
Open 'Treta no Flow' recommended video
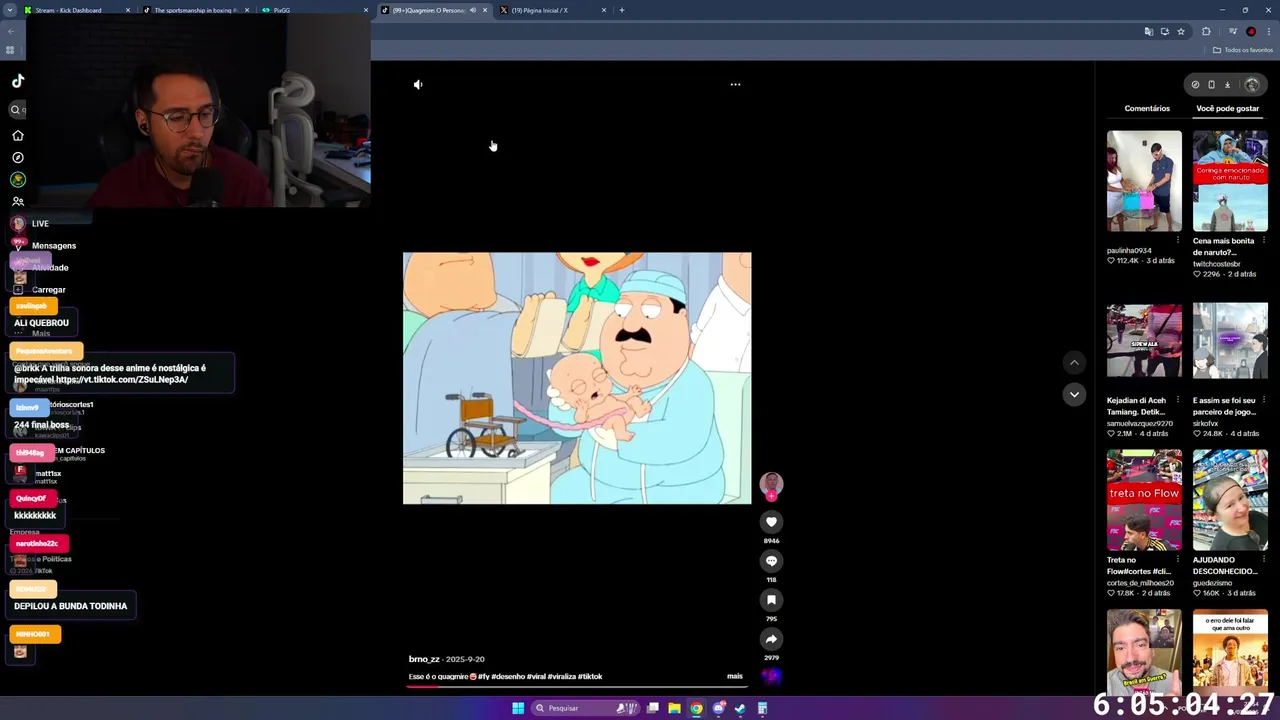click(1144, 500)
